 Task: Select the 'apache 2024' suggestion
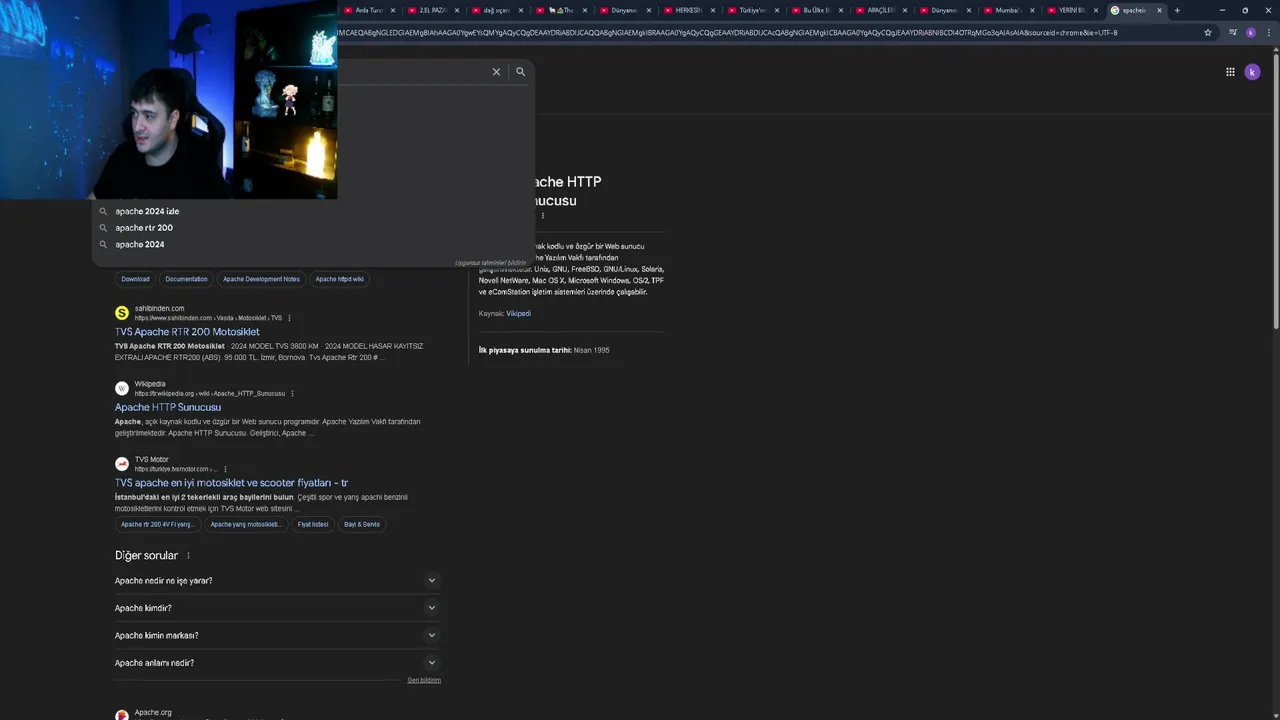click(140, 244)
